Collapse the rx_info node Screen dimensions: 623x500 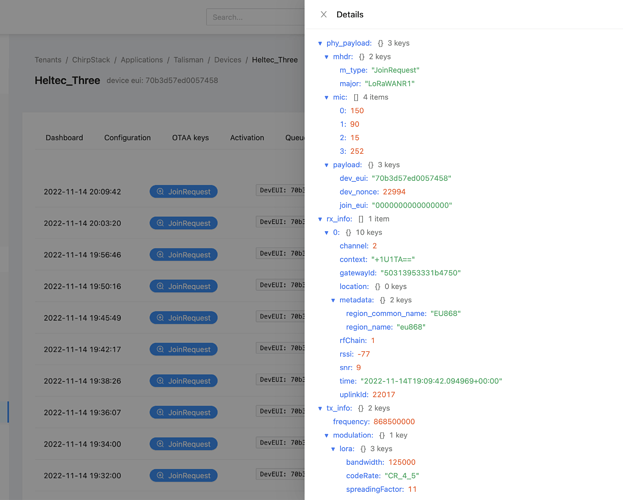pos(320,219)
